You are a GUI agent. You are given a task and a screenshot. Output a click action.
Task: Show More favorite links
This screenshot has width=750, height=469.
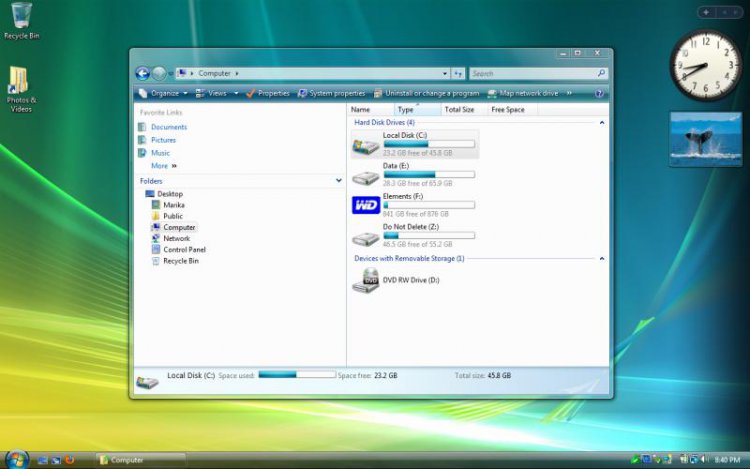(164, 166)
